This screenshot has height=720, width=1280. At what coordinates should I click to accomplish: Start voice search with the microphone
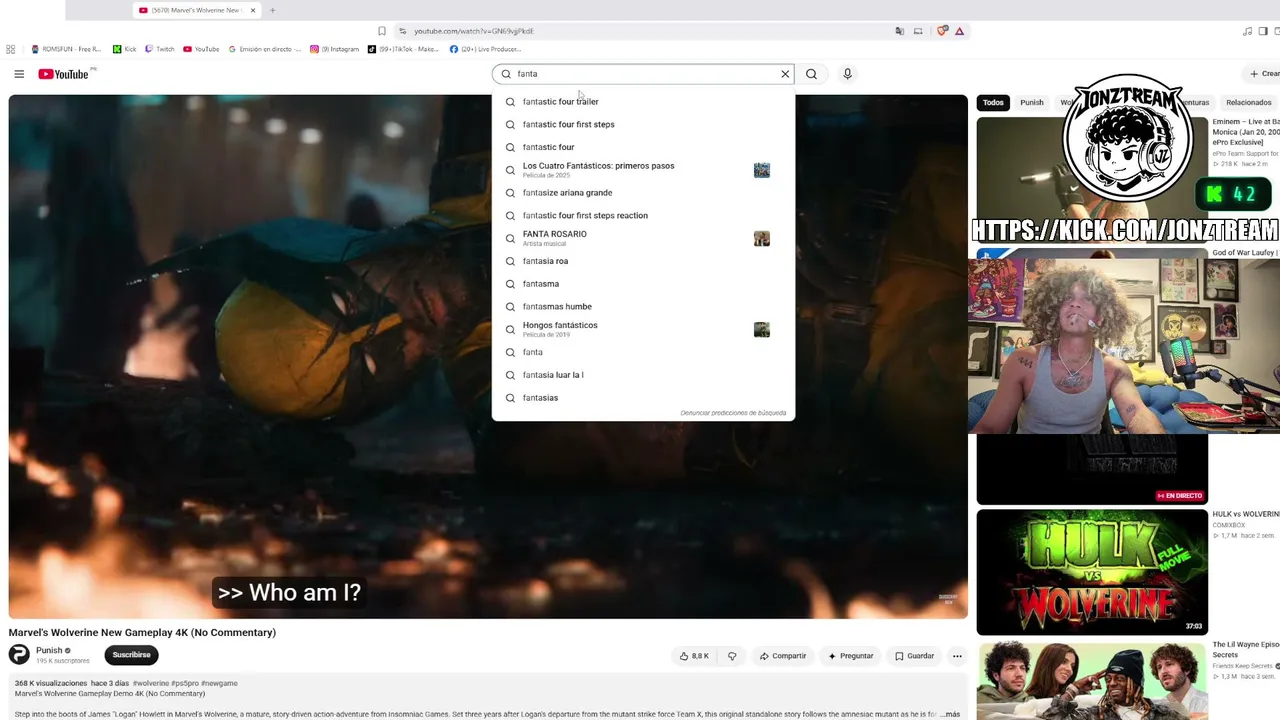click(x=847, y=74)
